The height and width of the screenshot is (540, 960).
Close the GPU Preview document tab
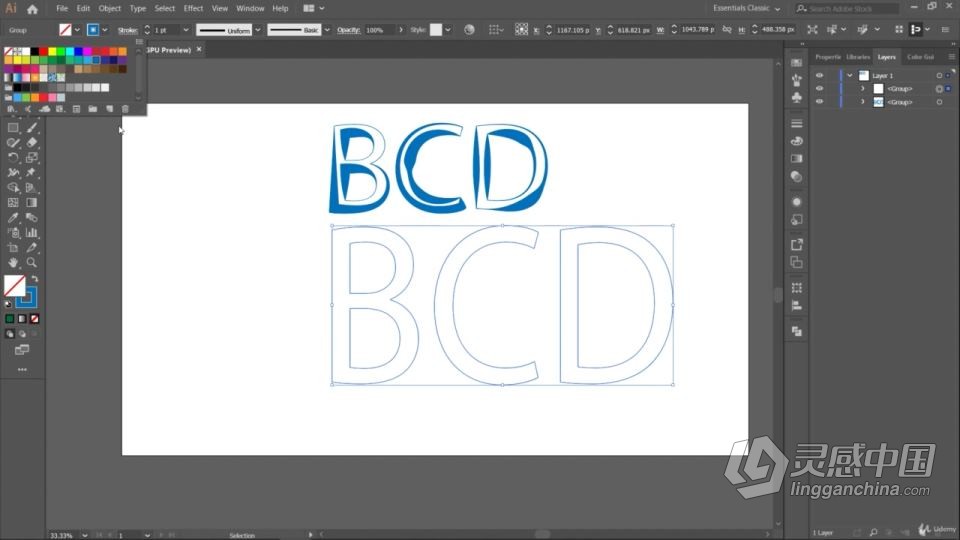coord(199,49)
